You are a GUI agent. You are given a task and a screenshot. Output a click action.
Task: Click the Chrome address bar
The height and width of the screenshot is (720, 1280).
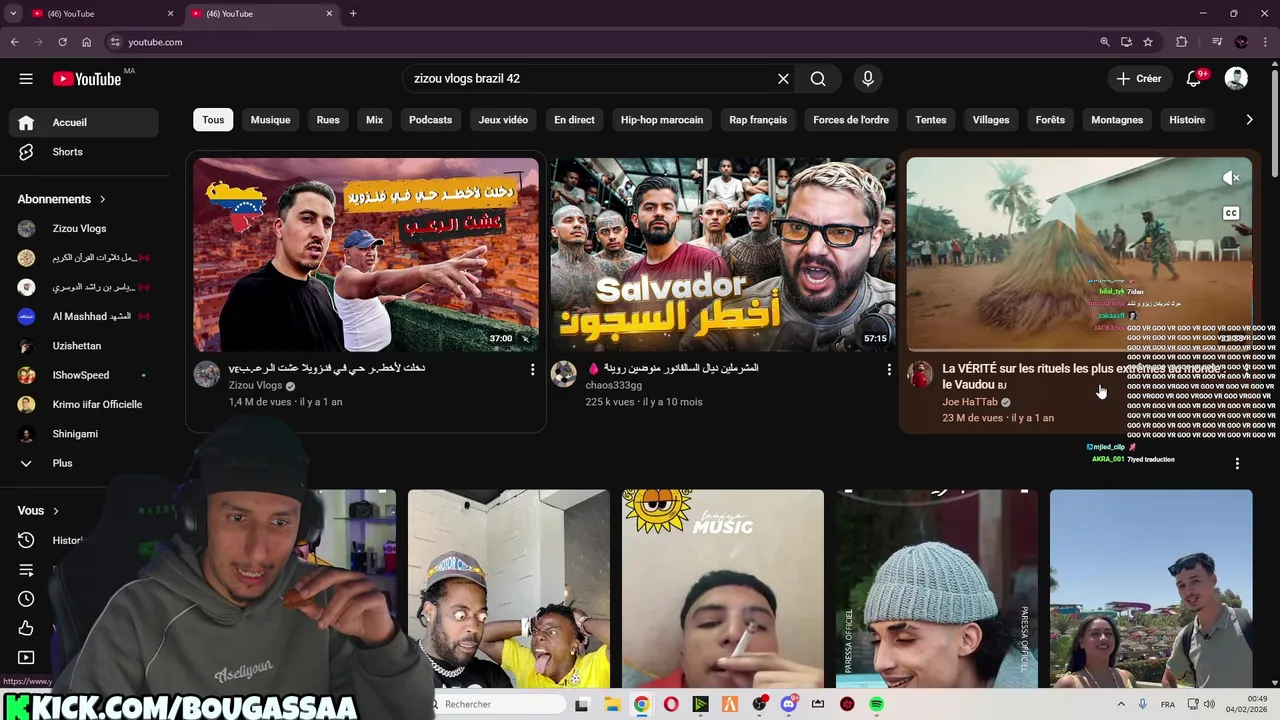tap(600, 42)
